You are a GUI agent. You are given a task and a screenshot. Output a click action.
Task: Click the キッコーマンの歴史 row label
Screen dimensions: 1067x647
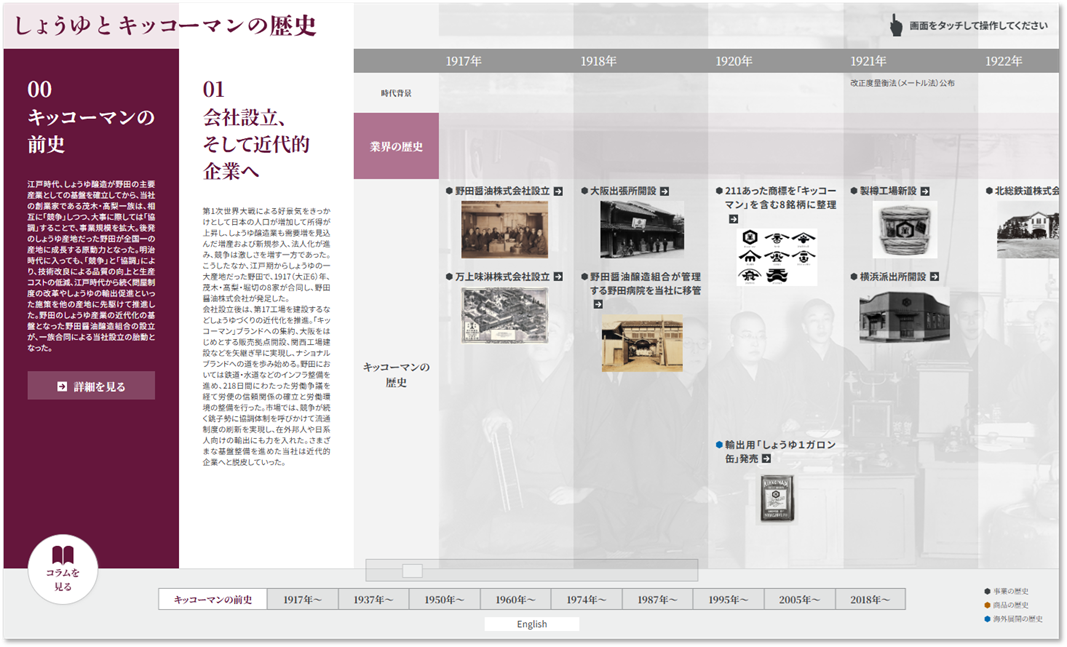(396, 374)
